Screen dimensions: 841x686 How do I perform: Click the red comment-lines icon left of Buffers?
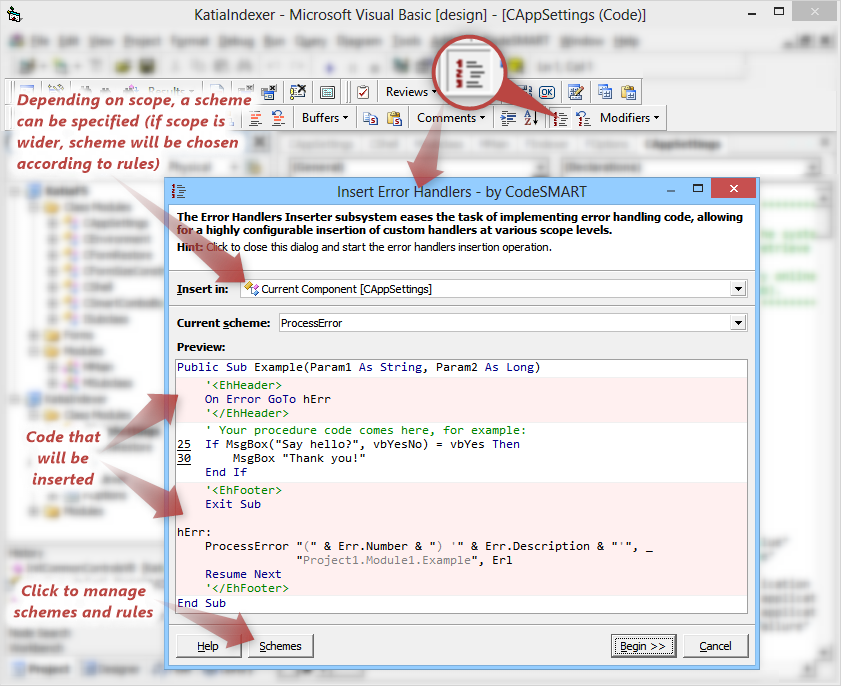[x=255, y=118]
